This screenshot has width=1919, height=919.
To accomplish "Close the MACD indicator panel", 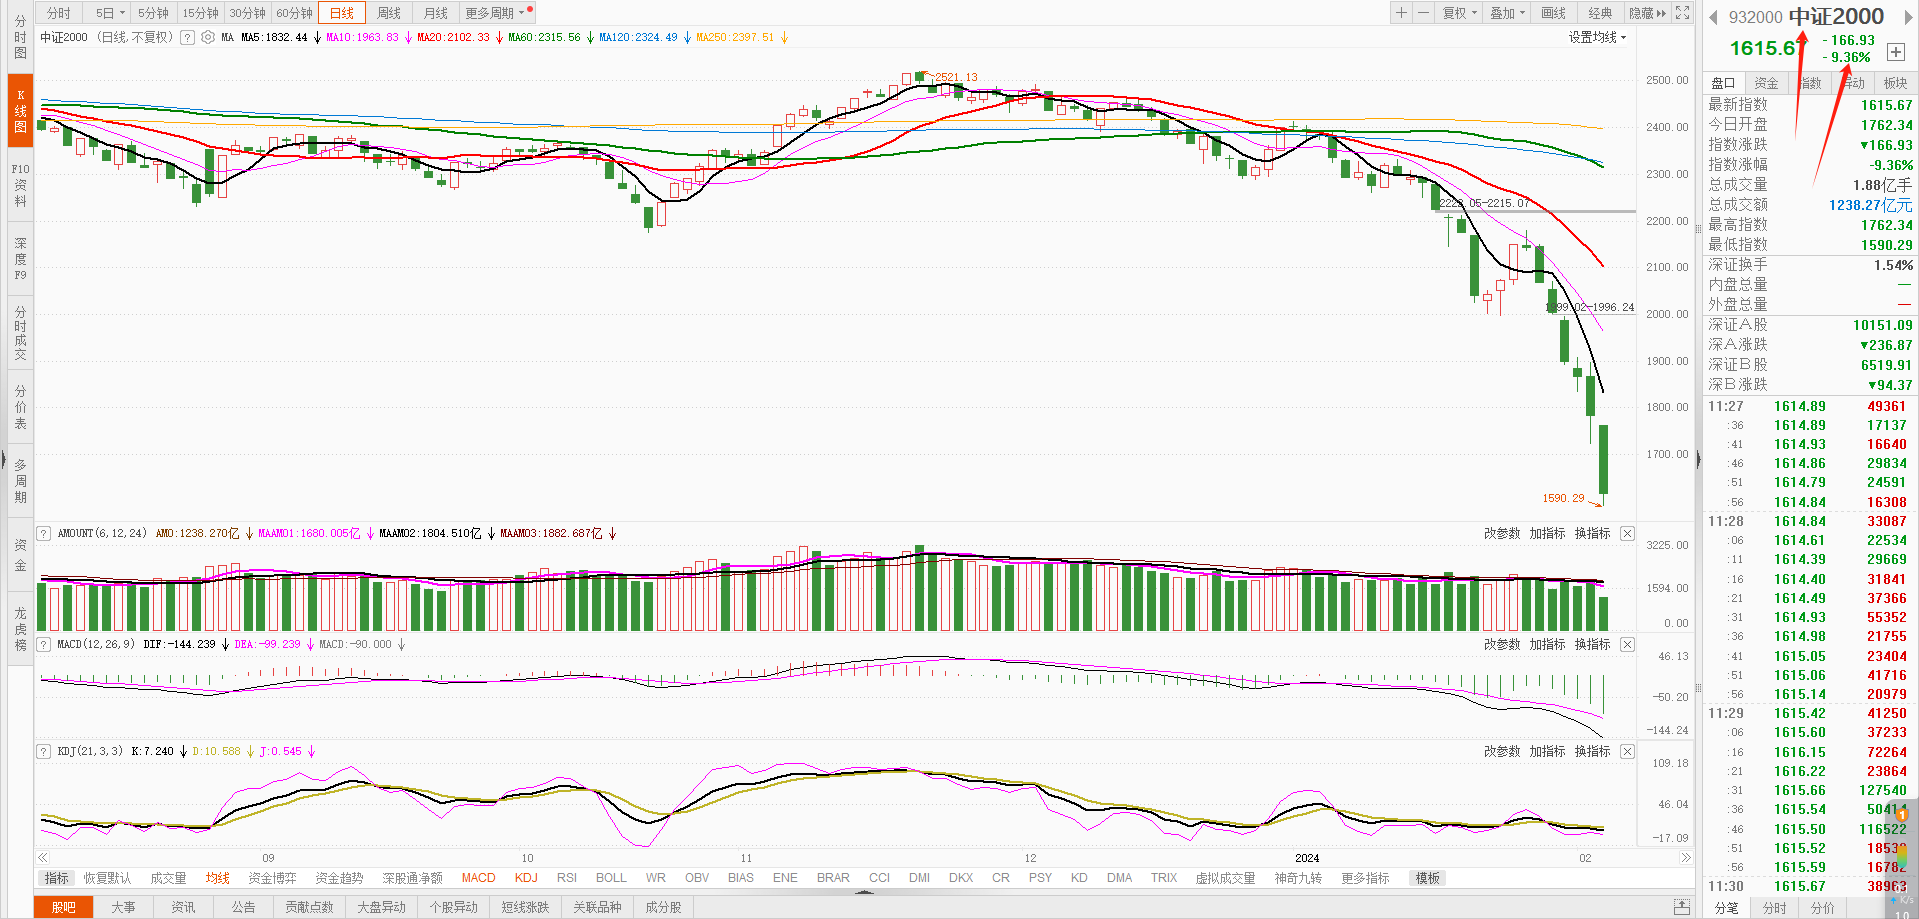I will click(1627, 645).
